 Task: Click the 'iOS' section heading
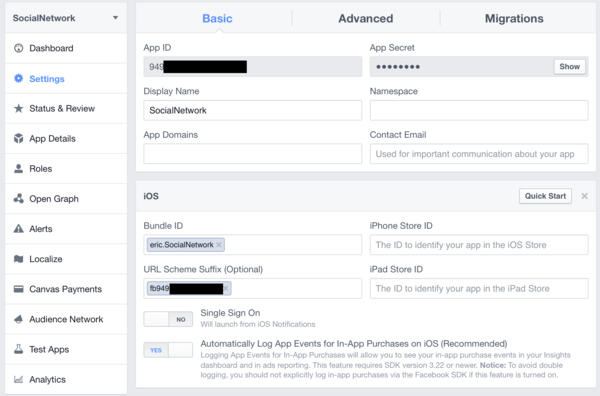[151, 196]
